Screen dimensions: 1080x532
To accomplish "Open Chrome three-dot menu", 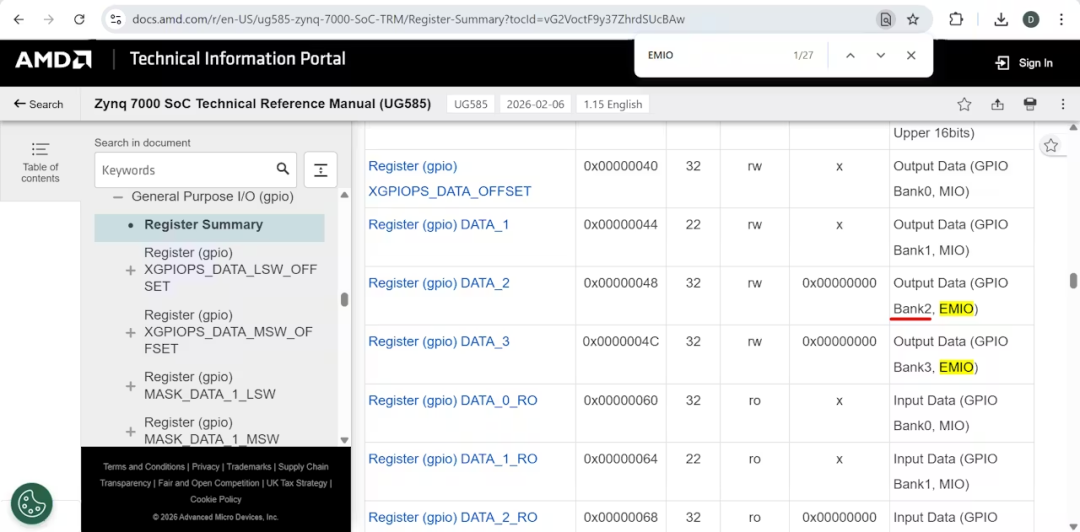I will tap(1061, 19).
